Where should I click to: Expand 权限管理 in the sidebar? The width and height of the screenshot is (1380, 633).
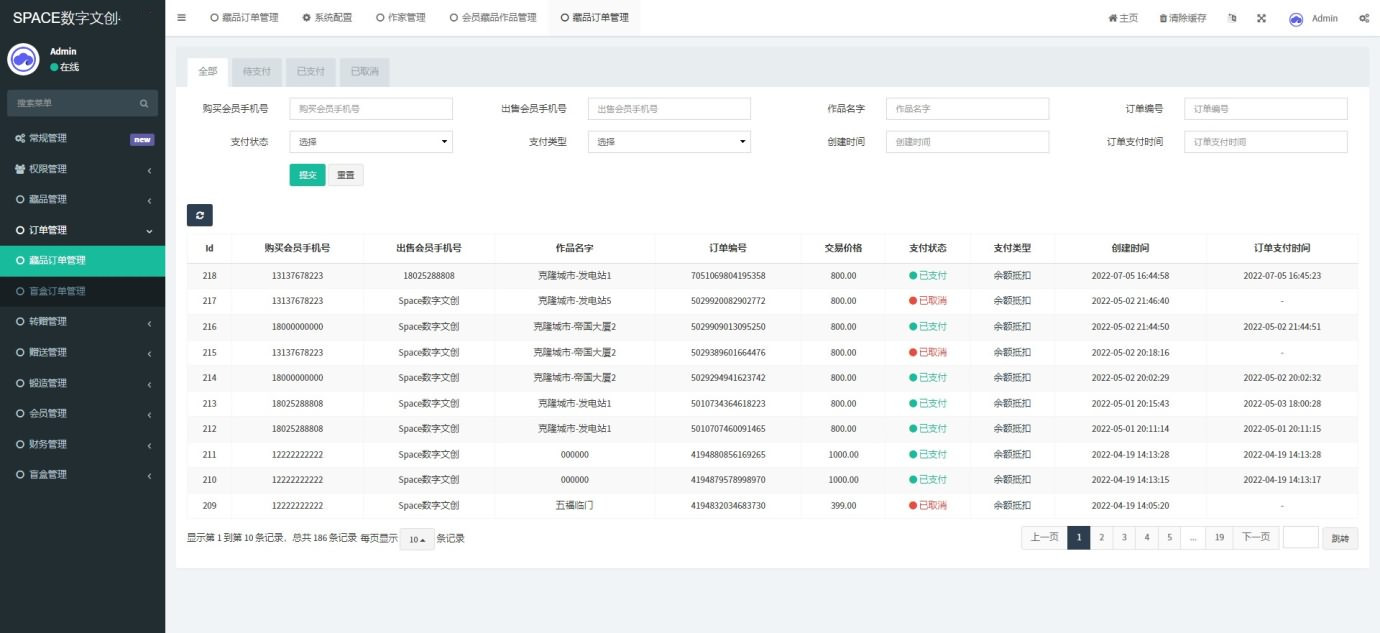pos(82,169)
